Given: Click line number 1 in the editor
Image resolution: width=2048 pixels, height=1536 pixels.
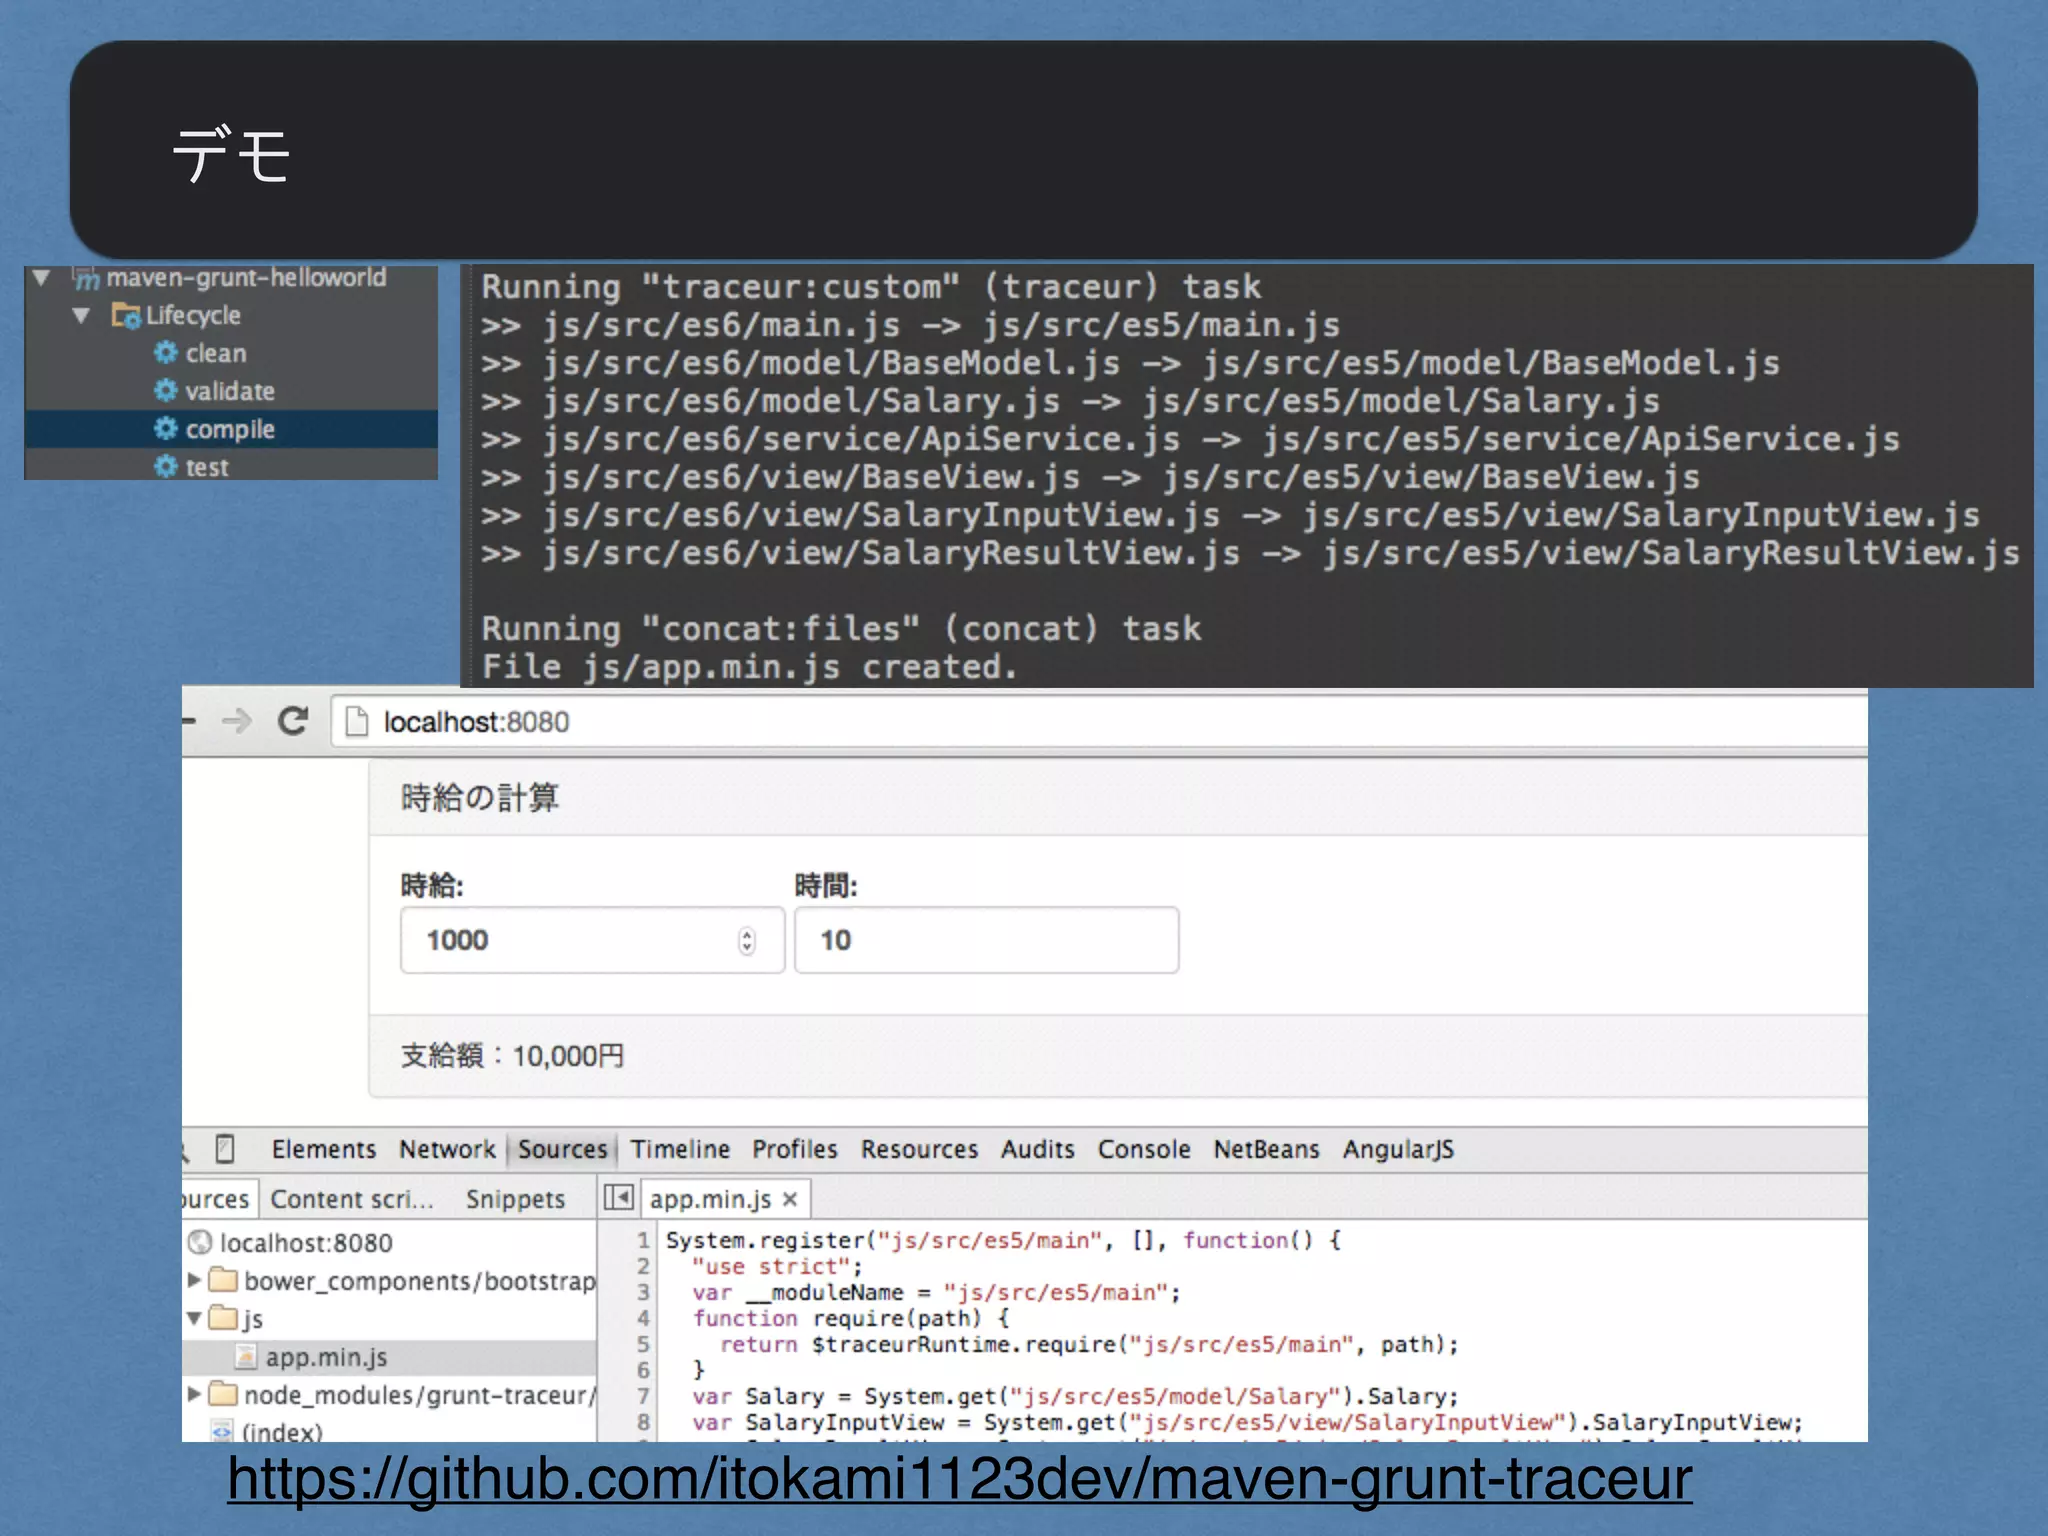Looking at the screenshot, I should click(644, 1240).
